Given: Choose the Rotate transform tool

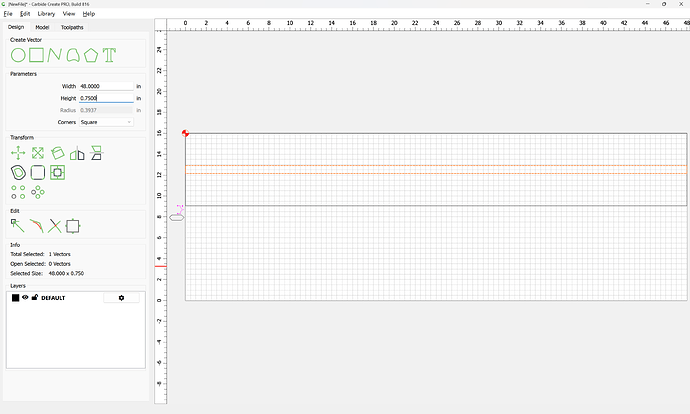Looking at the screenshot, I should coord(58,153).
